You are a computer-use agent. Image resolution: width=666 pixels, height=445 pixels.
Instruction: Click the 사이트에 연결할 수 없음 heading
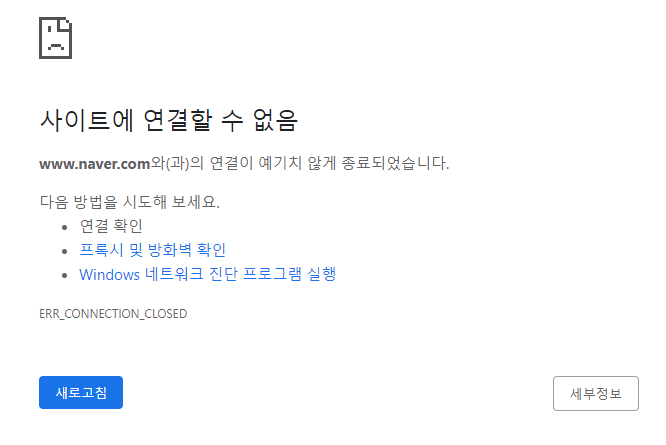(x=169, y=120)
